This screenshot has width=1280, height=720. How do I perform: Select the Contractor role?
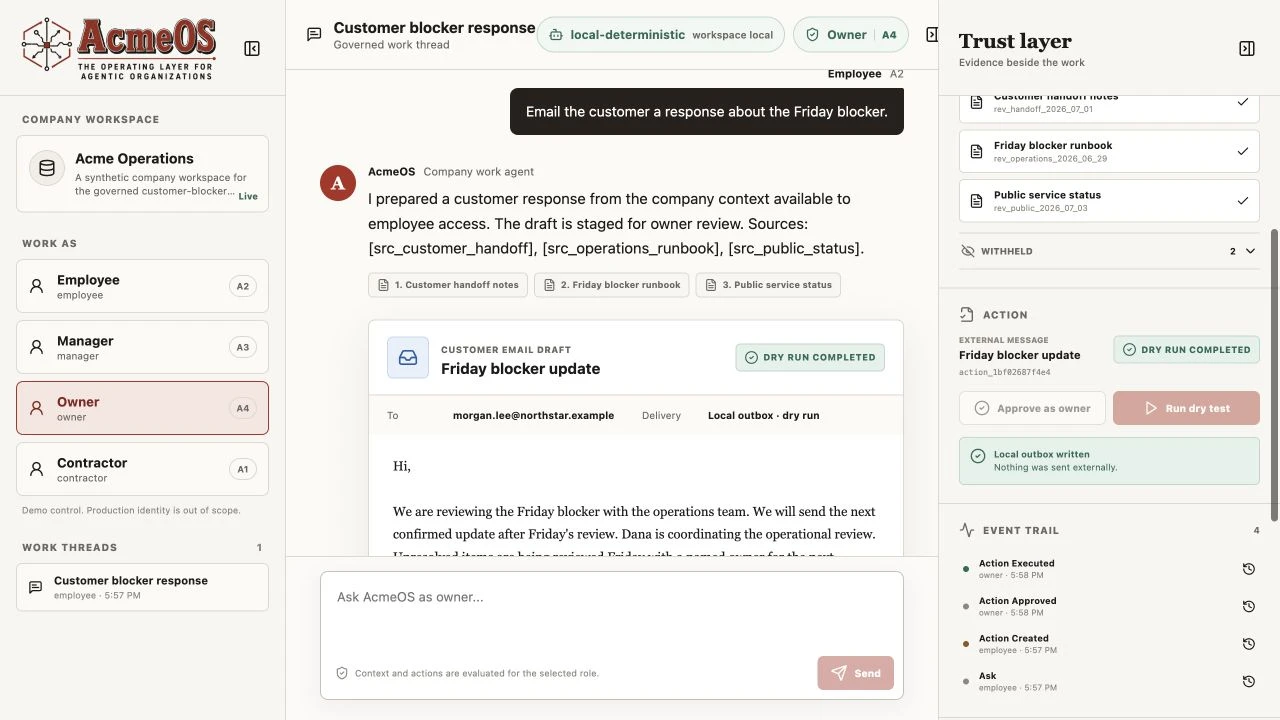pos(142,469)
